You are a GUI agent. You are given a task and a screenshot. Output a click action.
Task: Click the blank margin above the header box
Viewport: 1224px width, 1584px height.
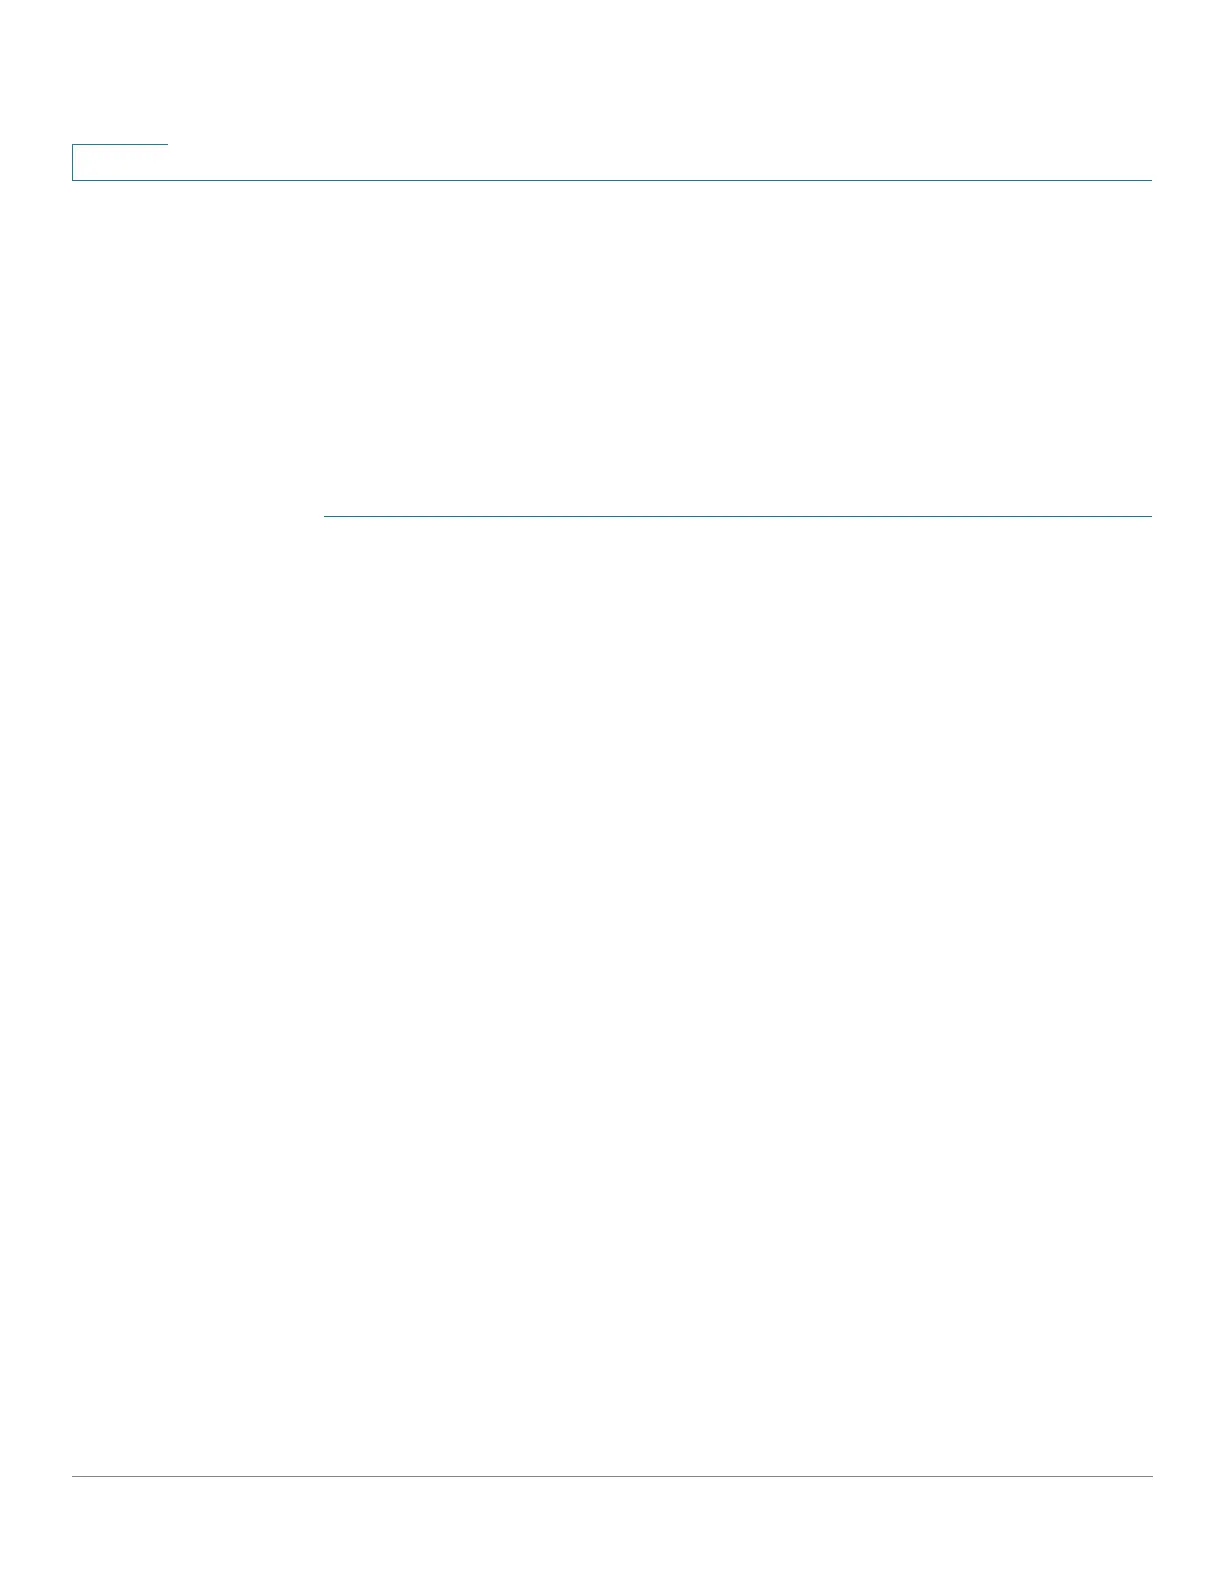tap(612, 71)
